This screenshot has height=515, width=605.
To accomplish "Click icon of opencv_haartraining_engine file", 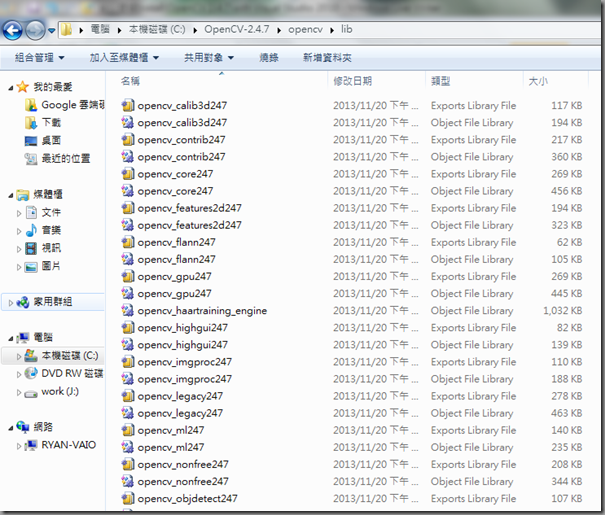I will click(128, 310).
